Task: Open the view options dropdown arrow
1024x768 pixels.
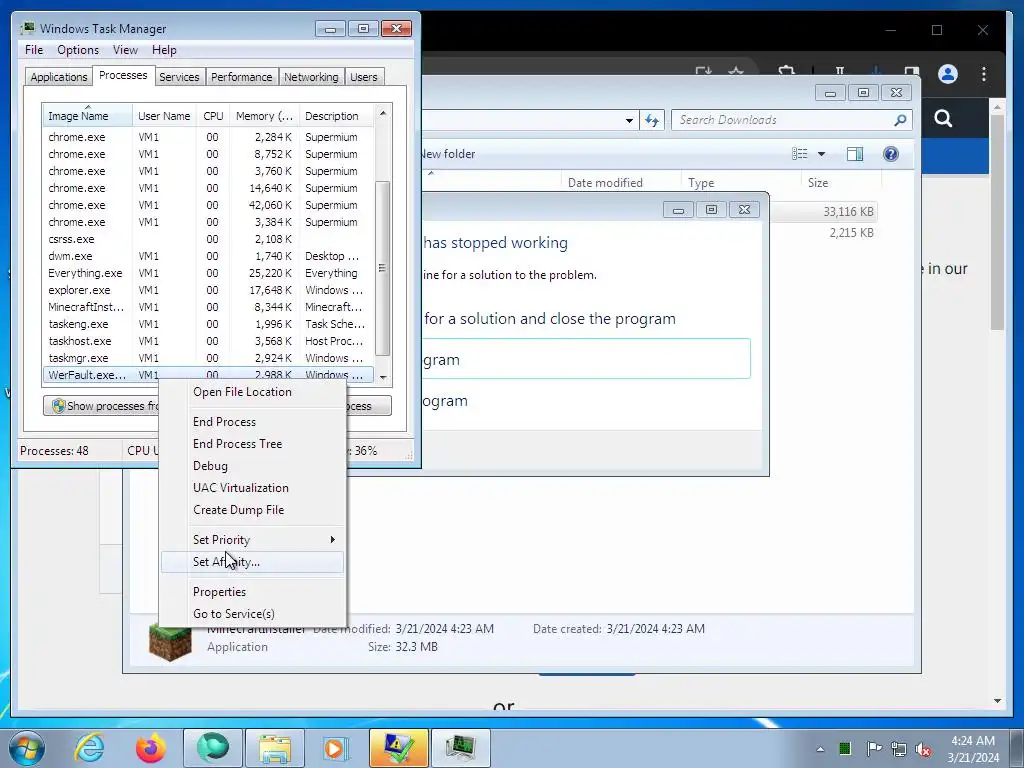Action: point(822,153)
